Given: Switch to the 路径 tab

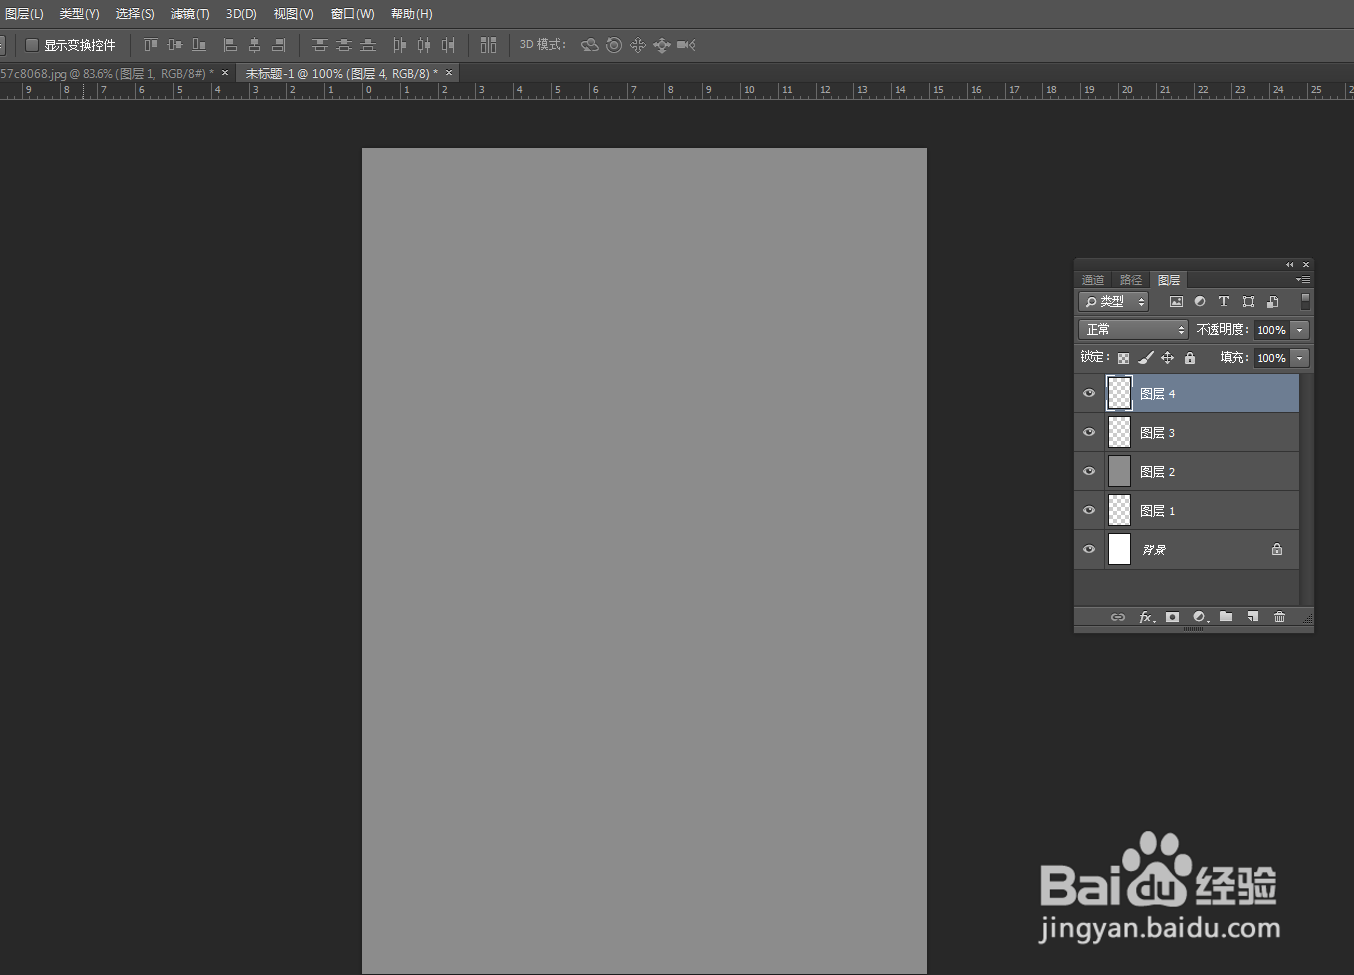Looking at the screenshot, I should [x=1131, y=280].
